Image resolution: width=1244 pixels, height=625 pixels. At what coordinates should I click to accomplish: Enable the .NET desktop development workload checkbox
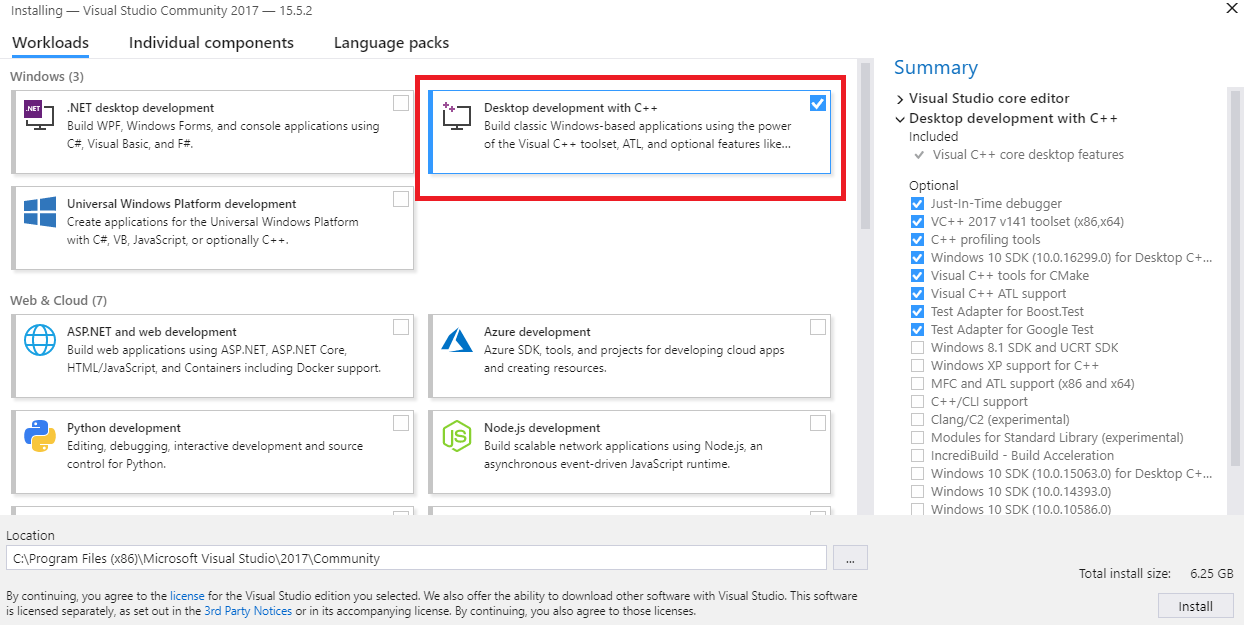401,103
